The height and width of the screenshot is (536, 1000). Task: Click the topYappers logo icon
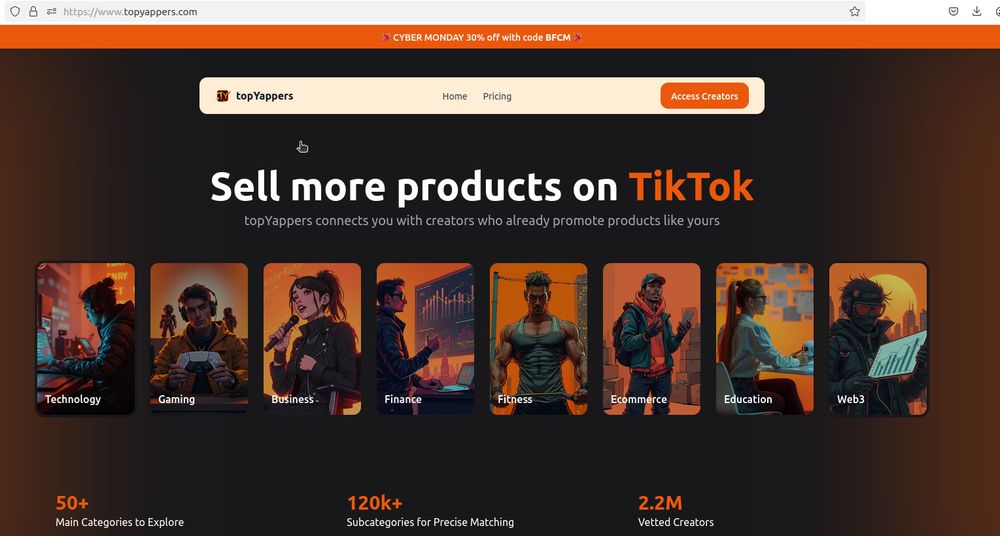[x=223, y=96]
